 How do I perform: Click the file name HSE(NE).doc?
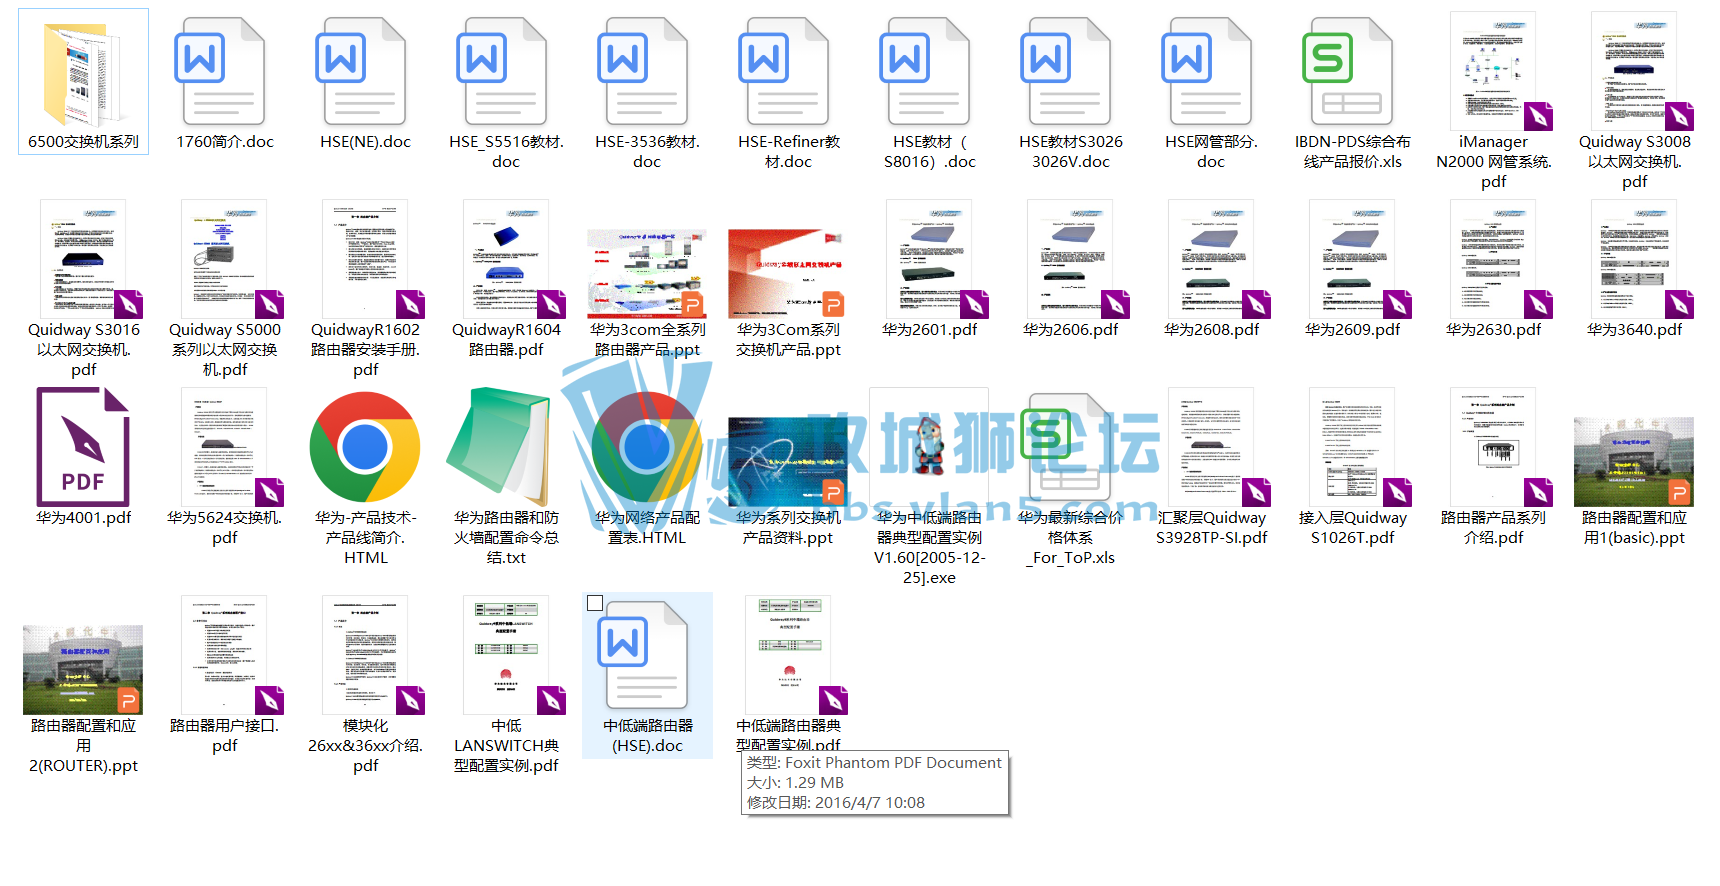(x=365, y=142)
